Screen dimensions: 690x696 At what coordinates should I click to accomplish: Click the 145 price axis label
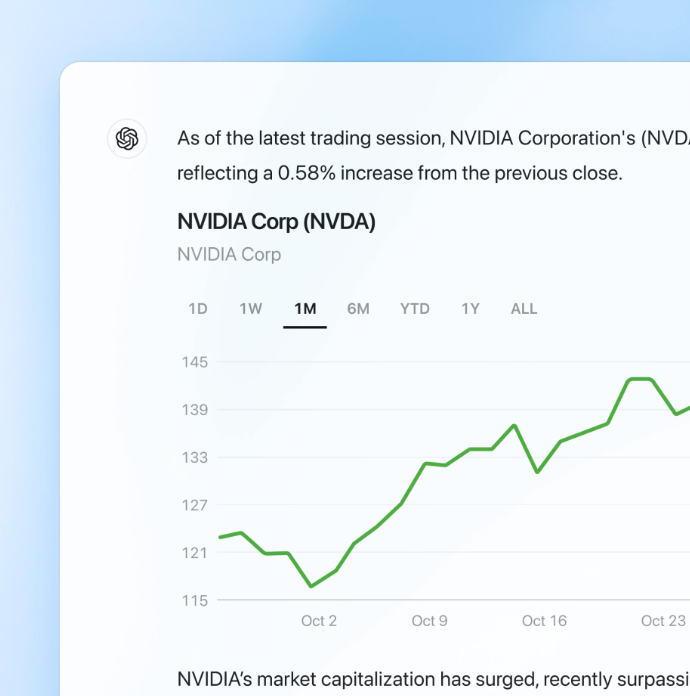pyautogui.click(x=195, y=362)
